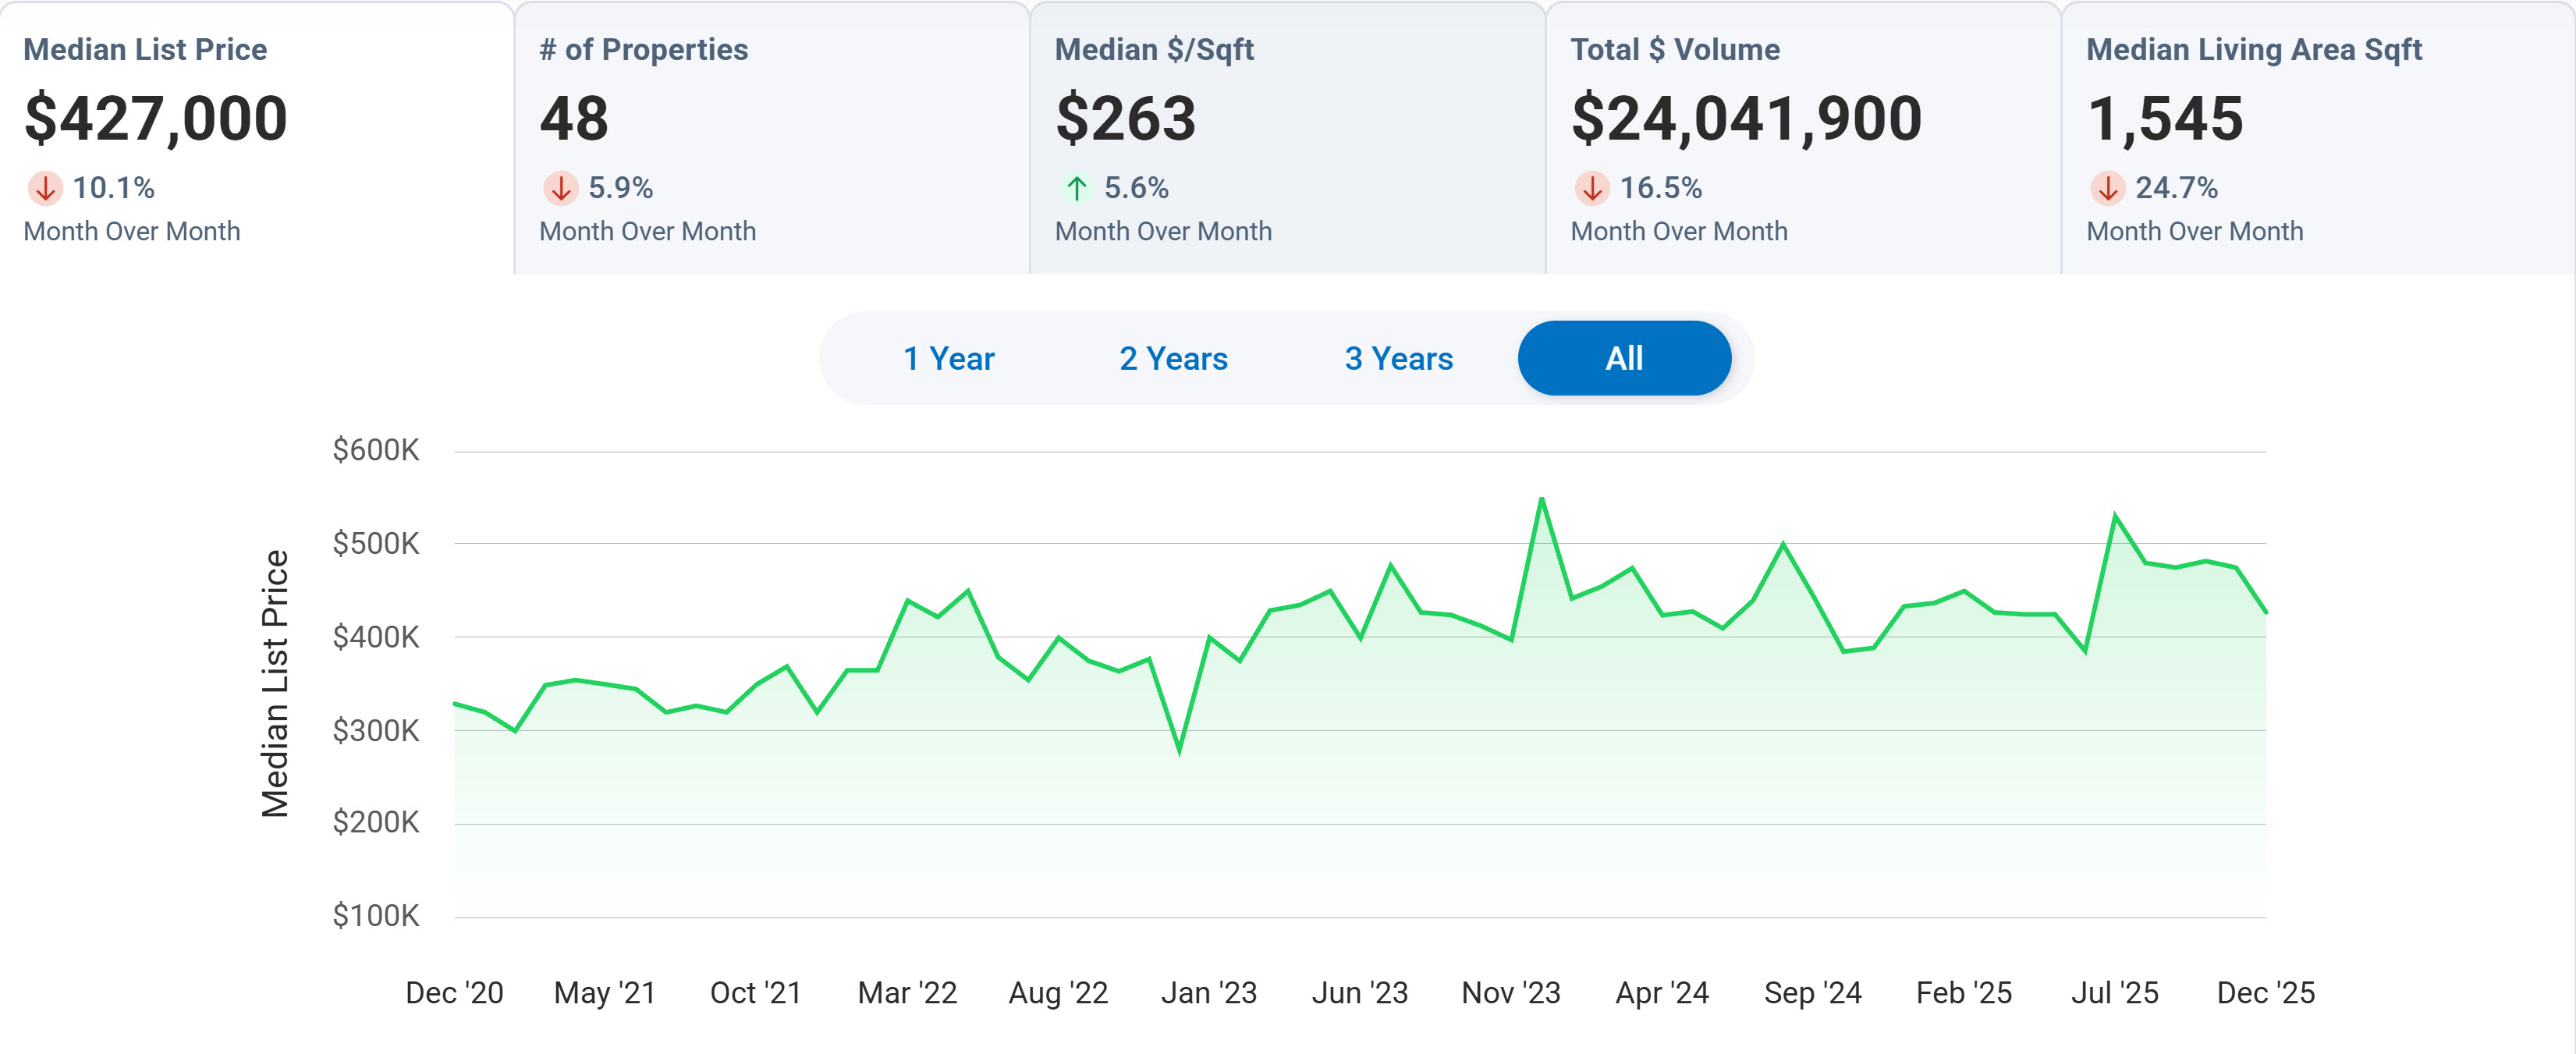Screen dimensions: 2576x1054
Task: Click red down arrow beside 16.5%
Action: tap(1592, 188)
